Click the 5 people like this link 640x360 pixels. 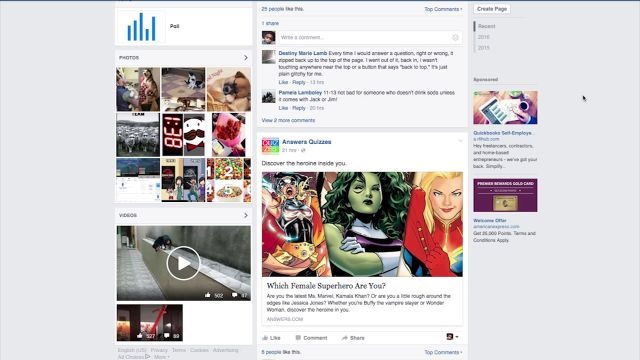[281, 352]
